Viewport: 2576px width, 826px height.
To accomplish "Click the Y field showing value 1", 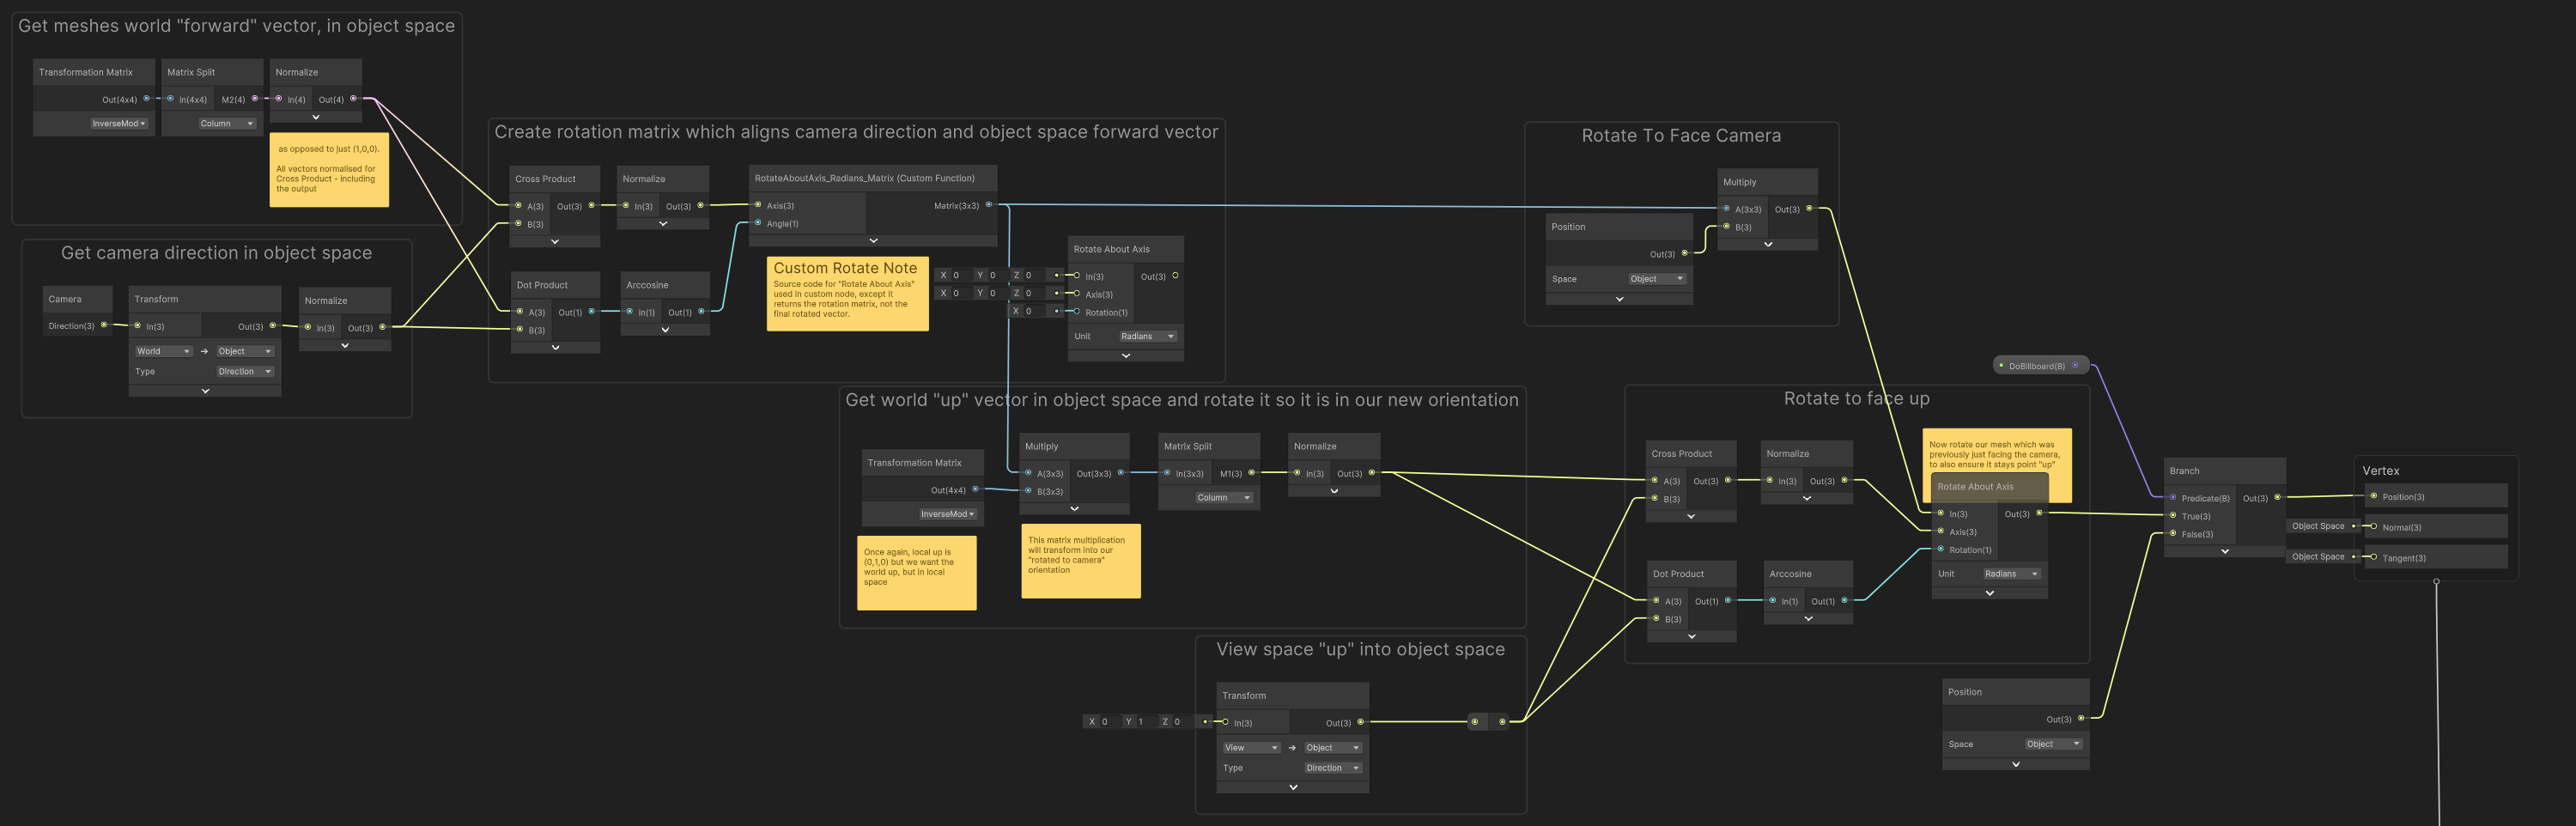I will click(1137, 721).
